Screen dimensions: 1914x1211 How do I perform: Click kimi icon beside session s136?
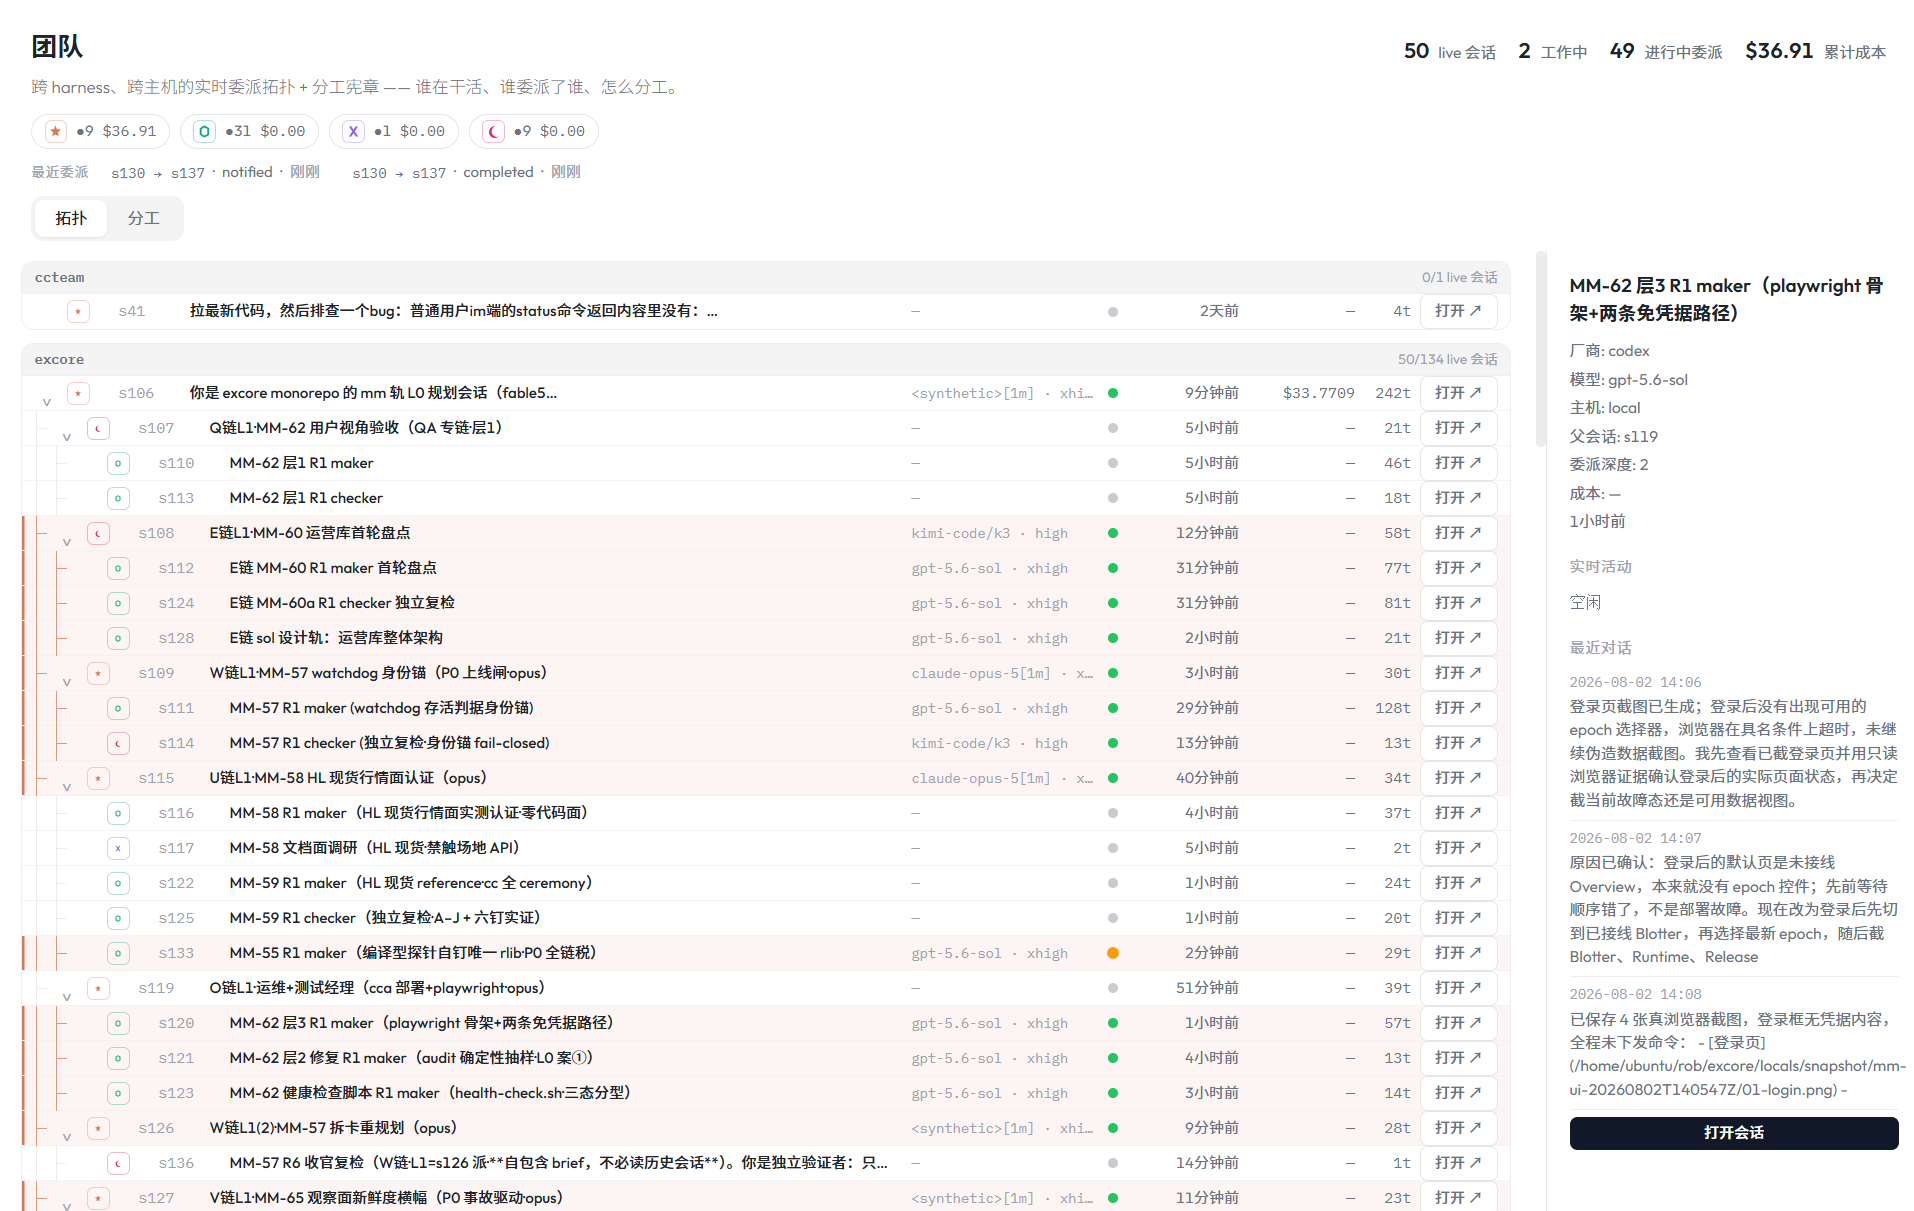118,1163
